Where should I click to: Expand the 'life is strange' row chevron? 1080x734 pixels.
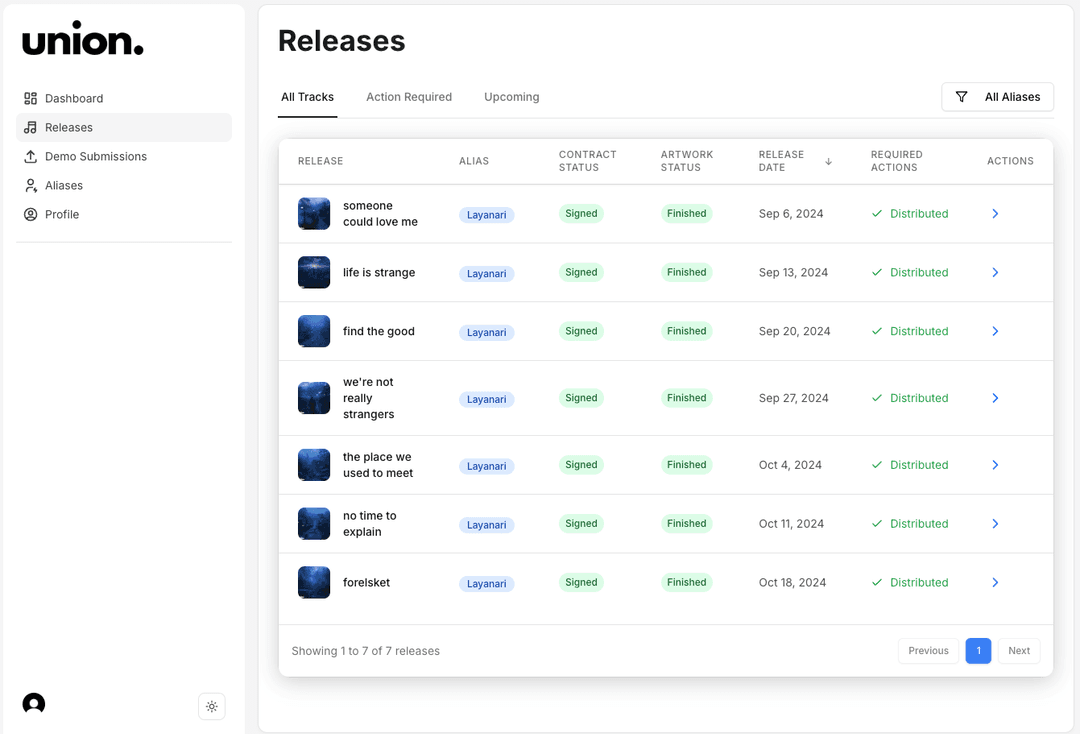995,272
